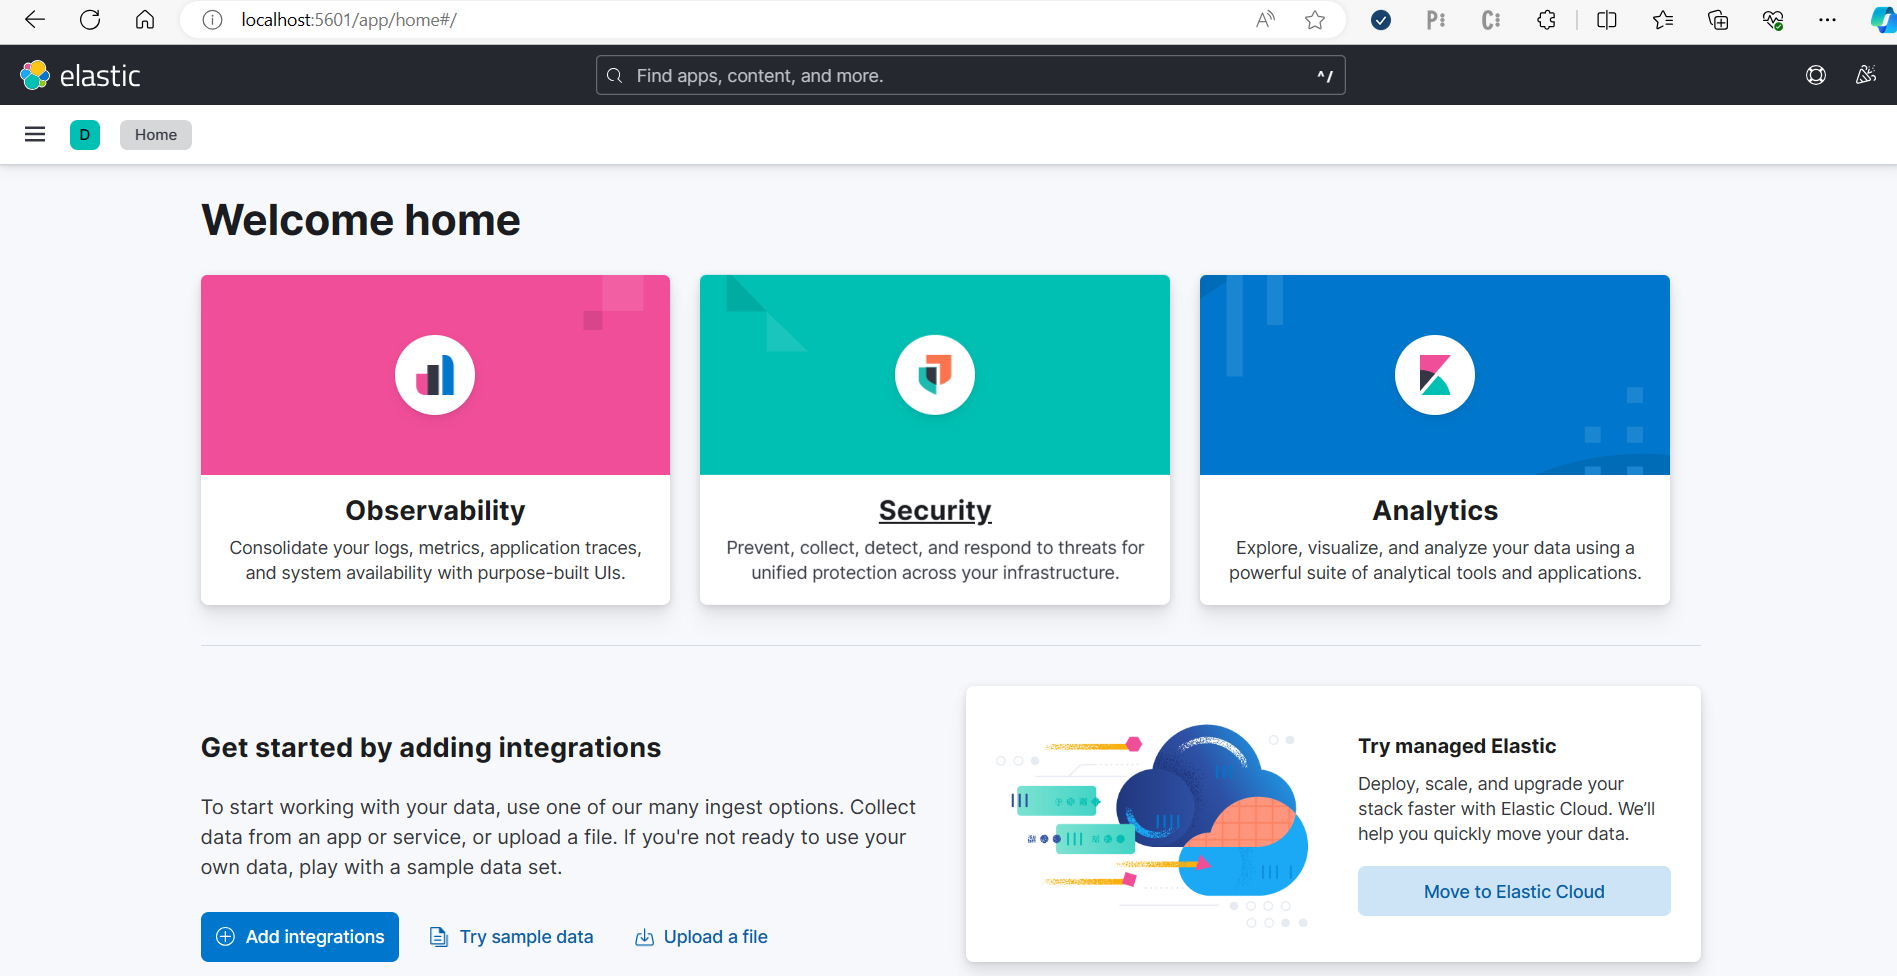This screenshot has height=976, width=1897.
Task: Click the Add integrations button
Action: pyautogui.click(x=300, y=937)
